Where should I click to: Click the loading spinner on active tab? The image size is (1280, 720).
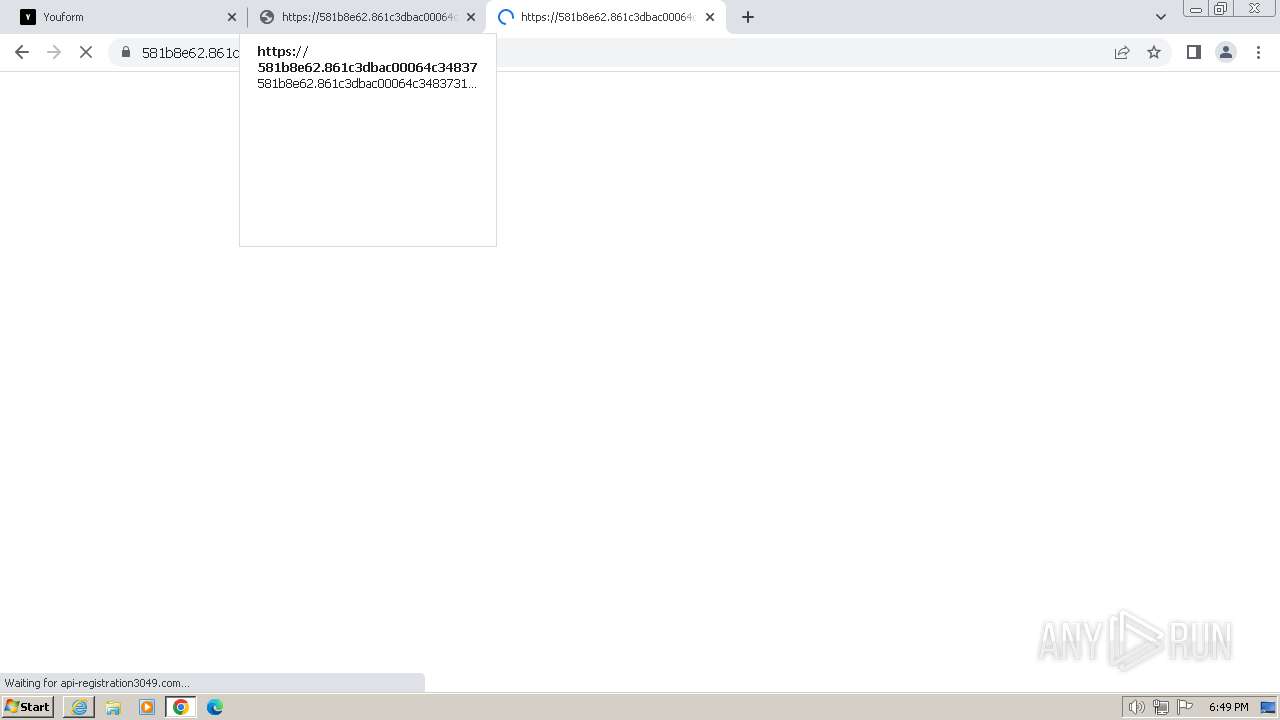[506, 17]
